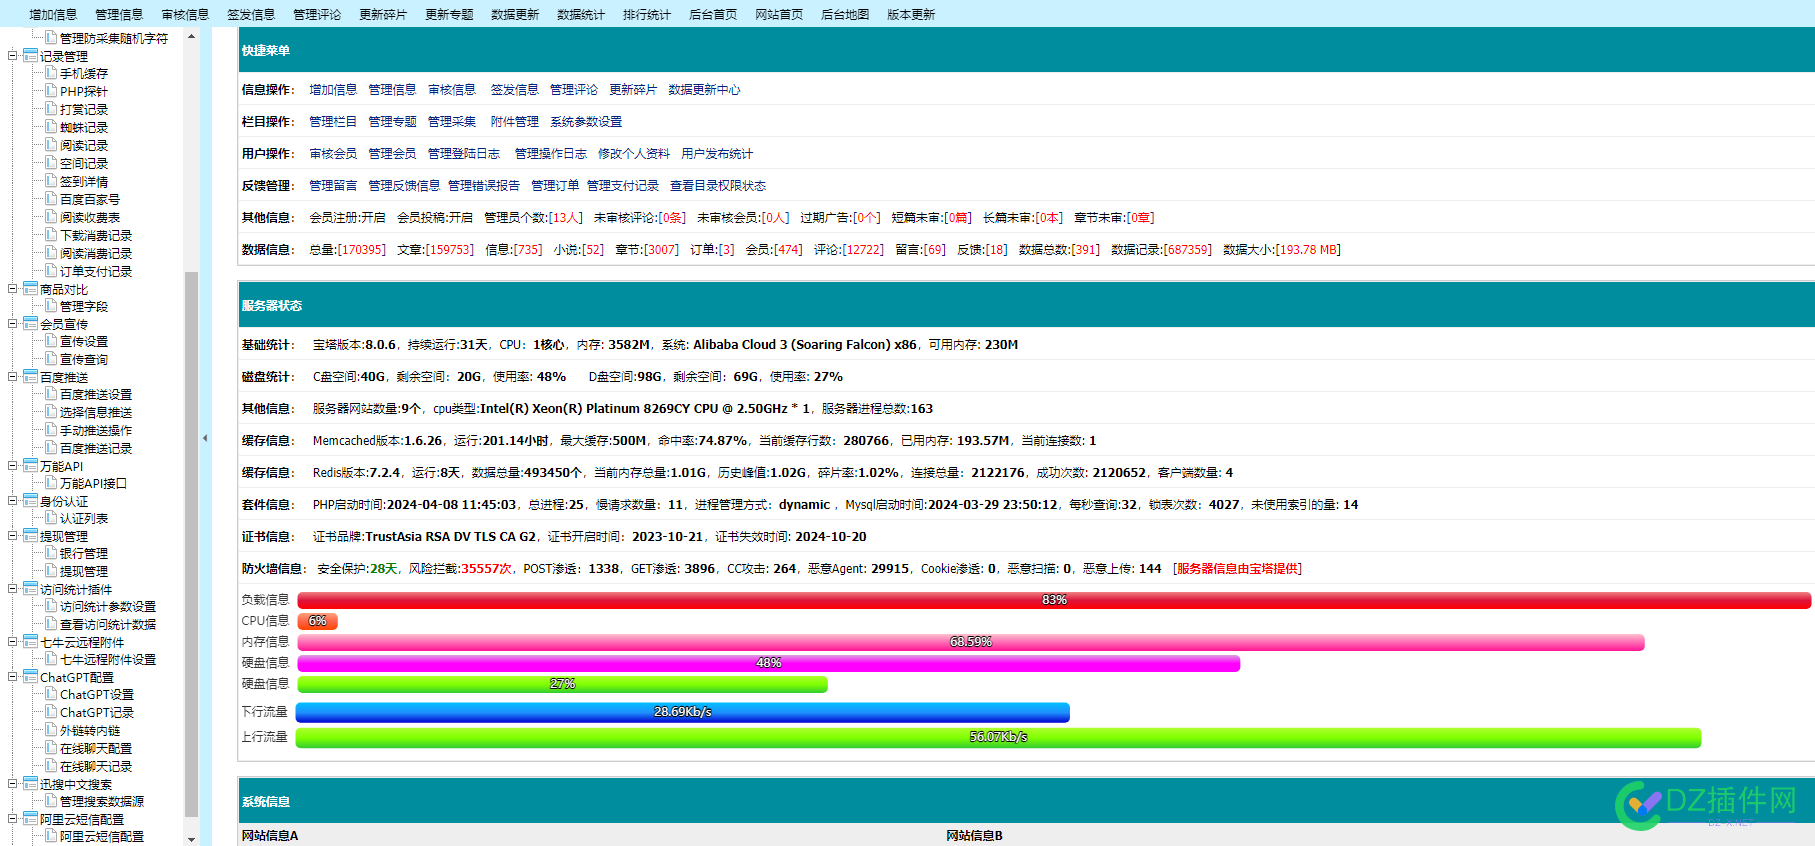The width and height of the screenshot is (1815, 846).
Task: Open the 管理登陆日志 link
Action: [x=464, y=154]
